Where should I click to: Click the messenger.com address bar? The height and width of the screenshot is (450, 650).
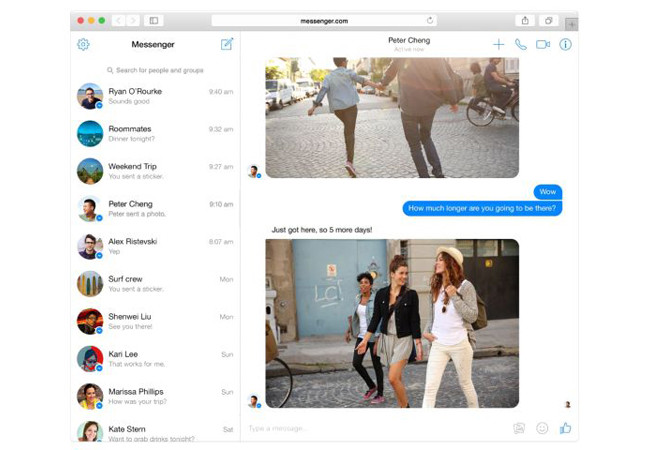click(324, 21)
